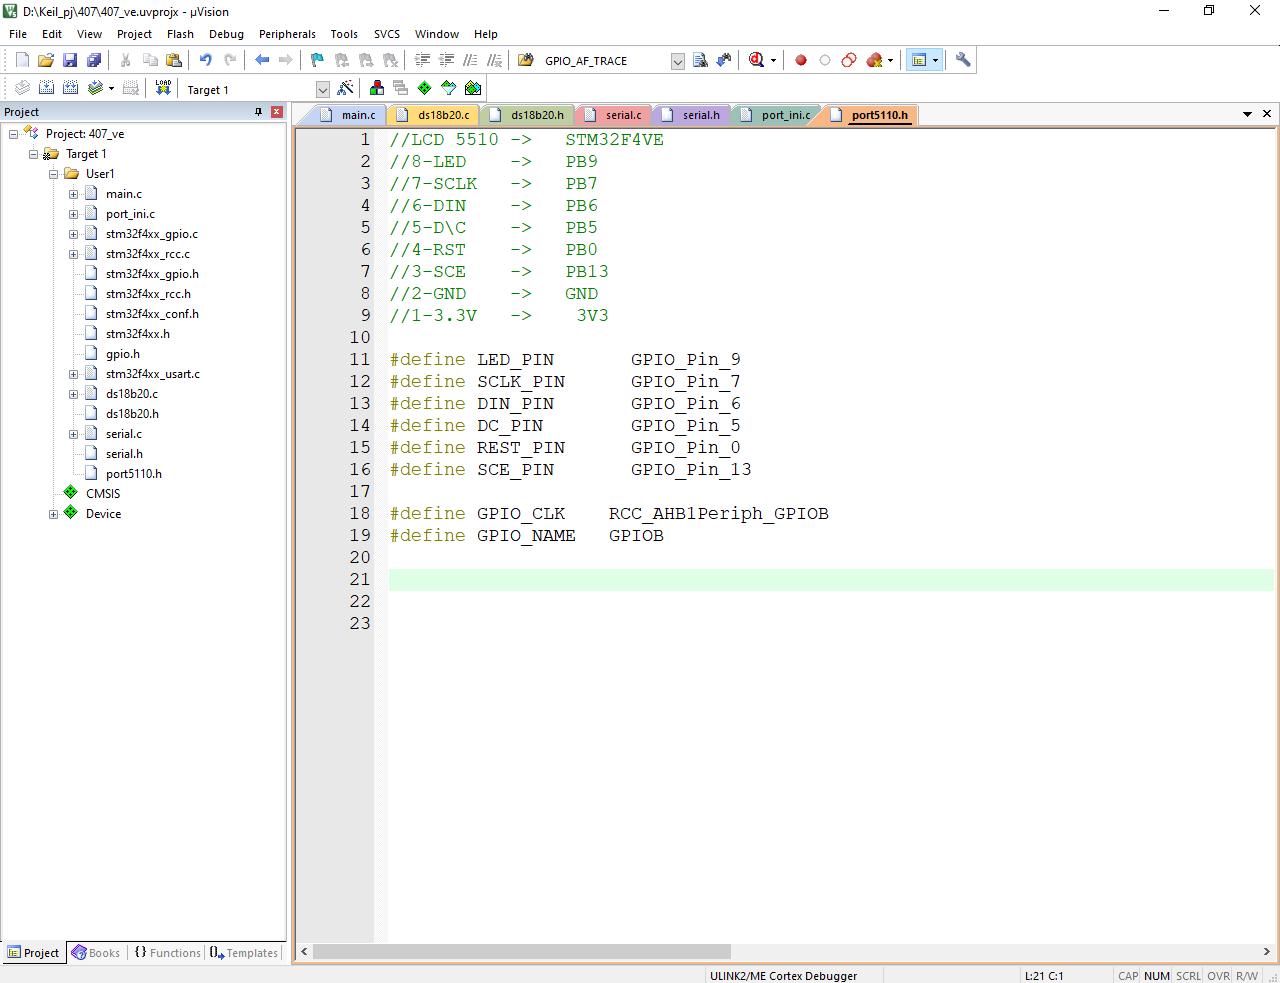Download code to flash with LOAD icon

point(163,88)
